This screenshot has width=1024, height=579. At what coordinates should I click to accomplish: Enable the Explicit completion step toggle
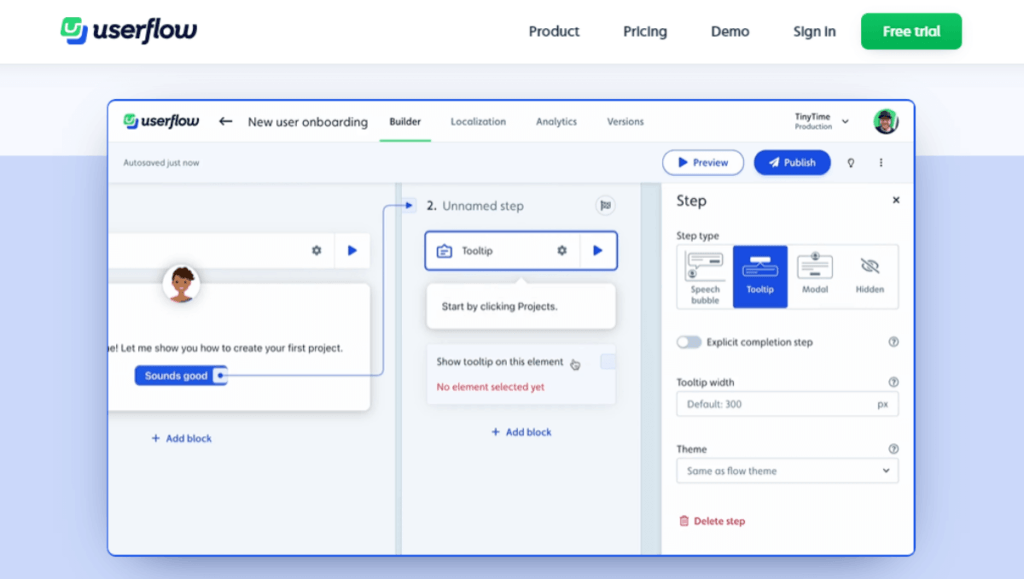(689, 341)
